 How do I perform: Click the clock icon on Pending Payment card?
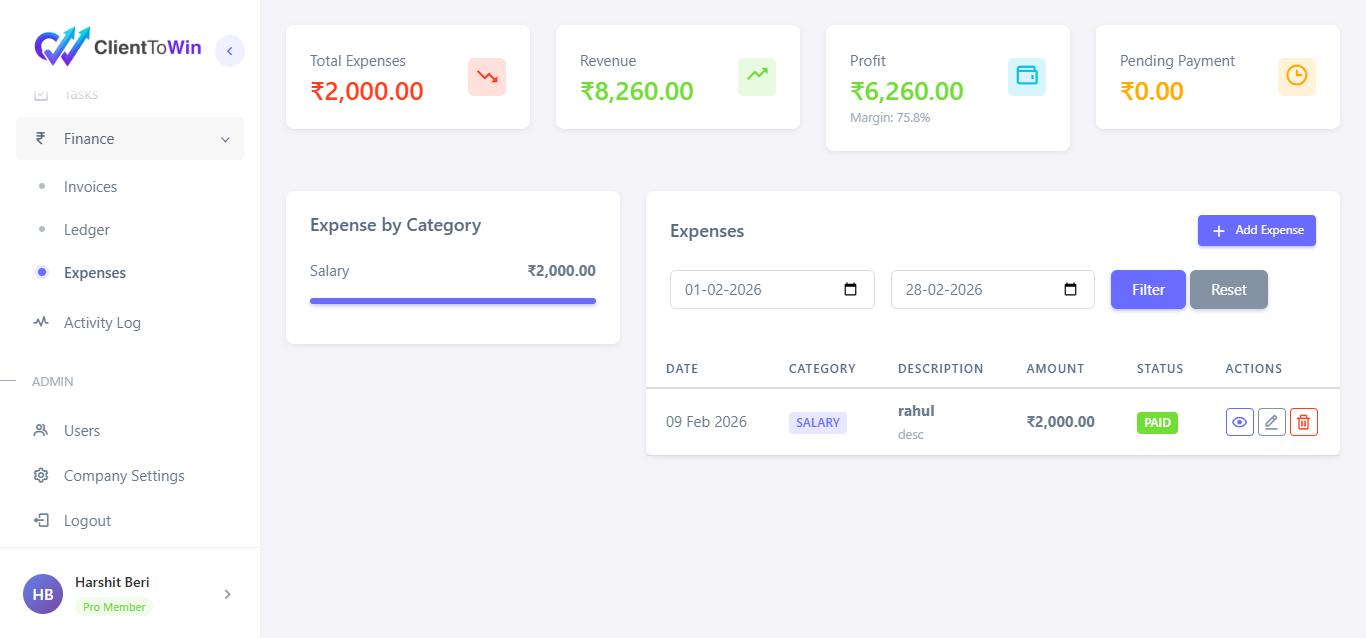coord(1297,74)
